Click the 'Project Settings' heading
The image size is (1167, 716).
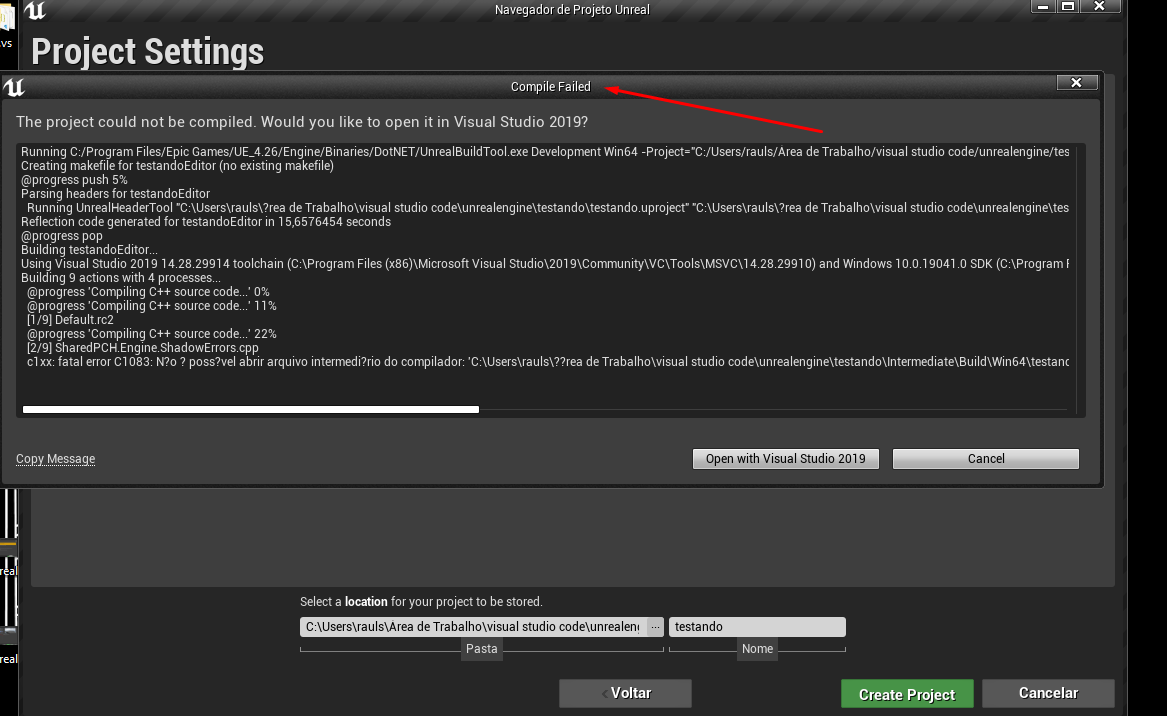point(147,52)
